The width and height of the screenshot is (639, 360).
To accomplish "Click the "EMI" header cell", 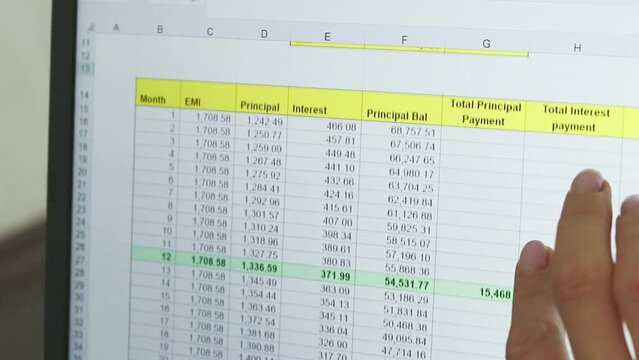I will [x=208, y=96].
